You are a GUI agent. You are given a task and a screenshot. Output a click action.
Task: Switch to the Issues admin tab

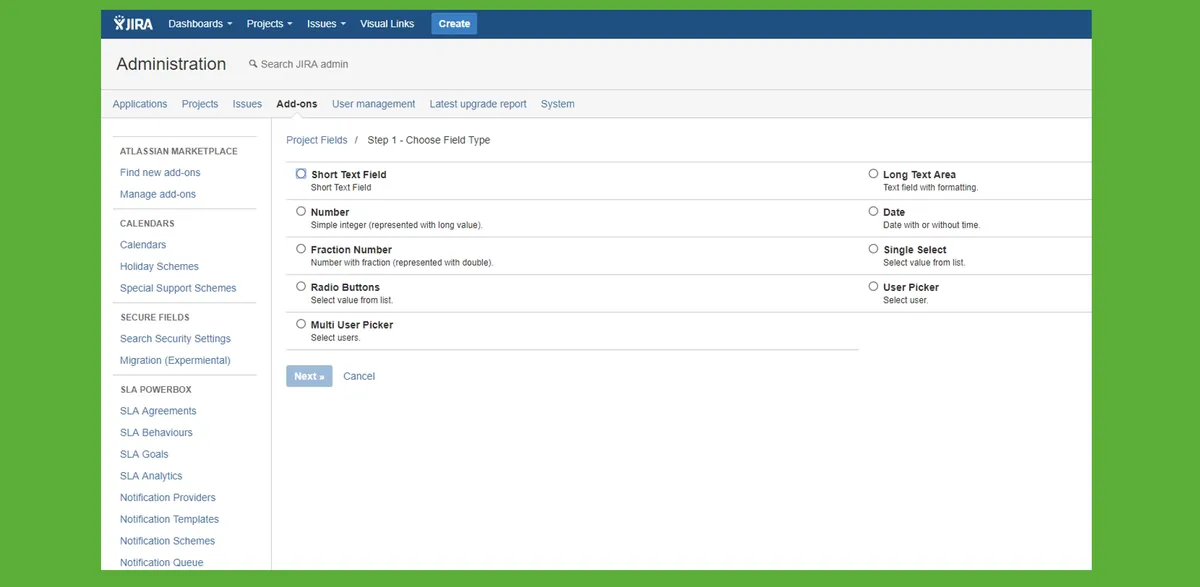pyautogui.click(x=247, y=104)
